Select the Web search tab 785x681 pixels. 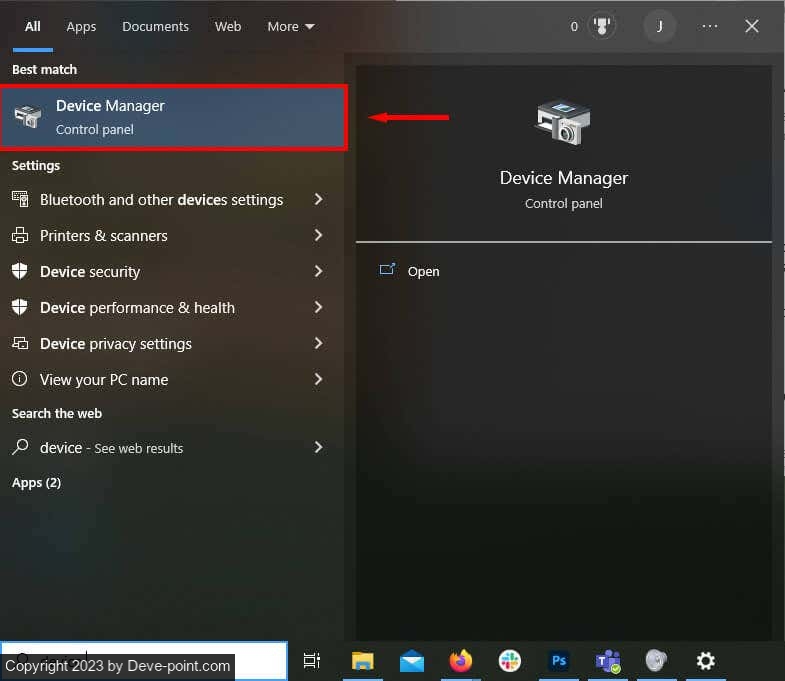[x=228, y=27]
